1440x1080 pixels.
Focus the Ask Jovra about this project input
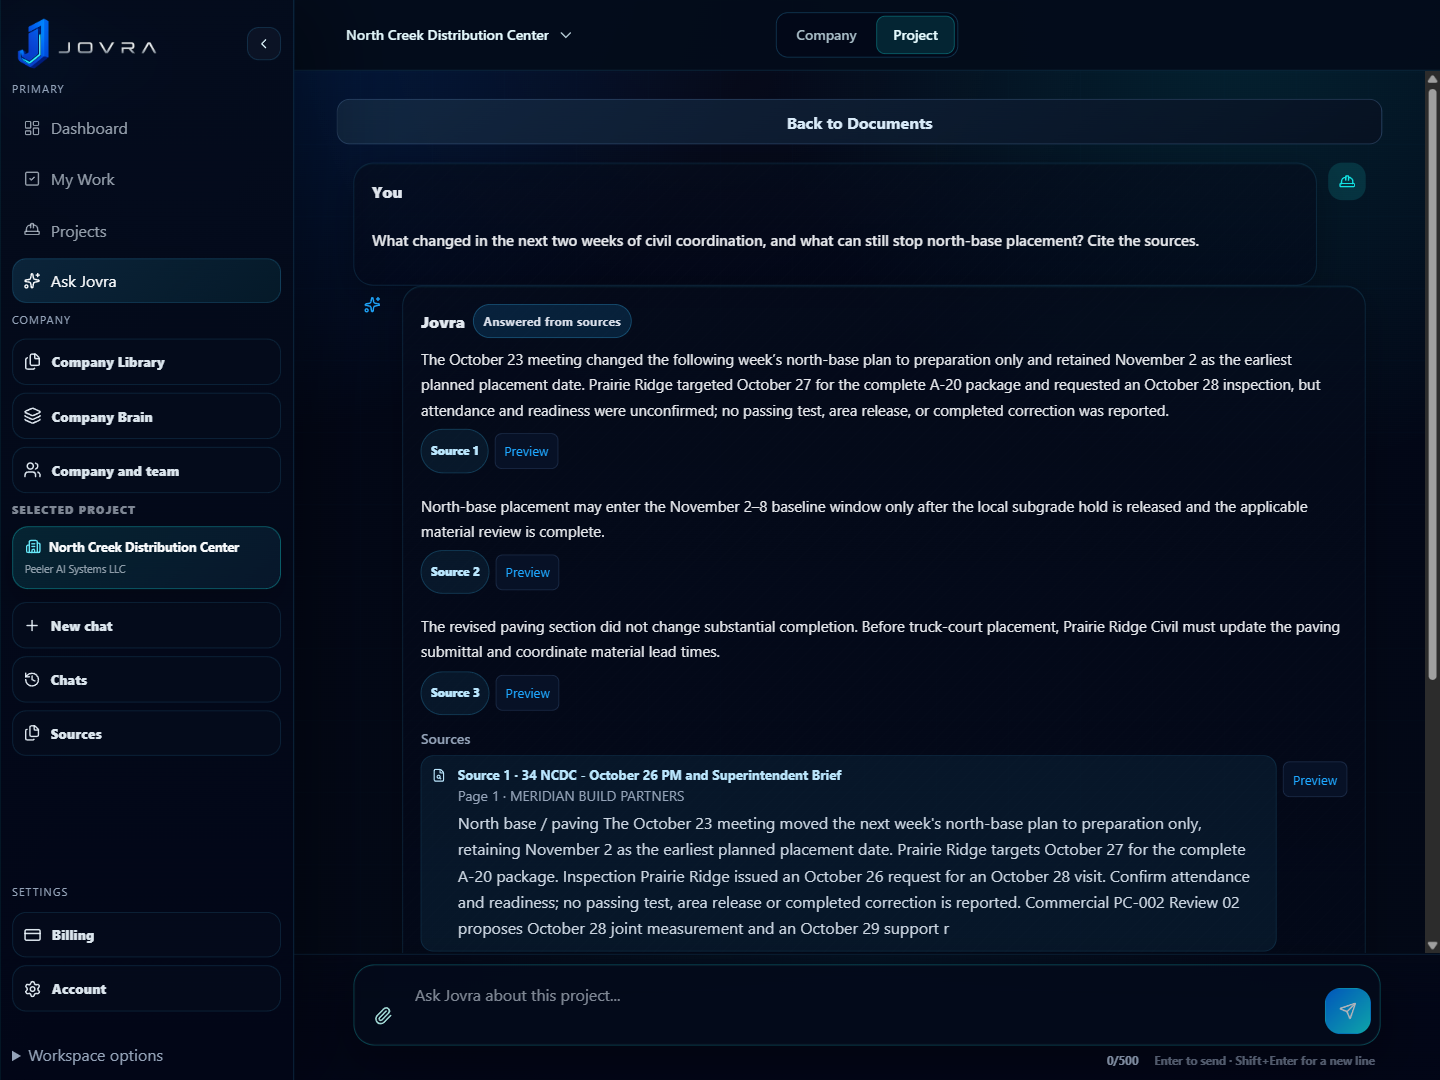point(860,996)
